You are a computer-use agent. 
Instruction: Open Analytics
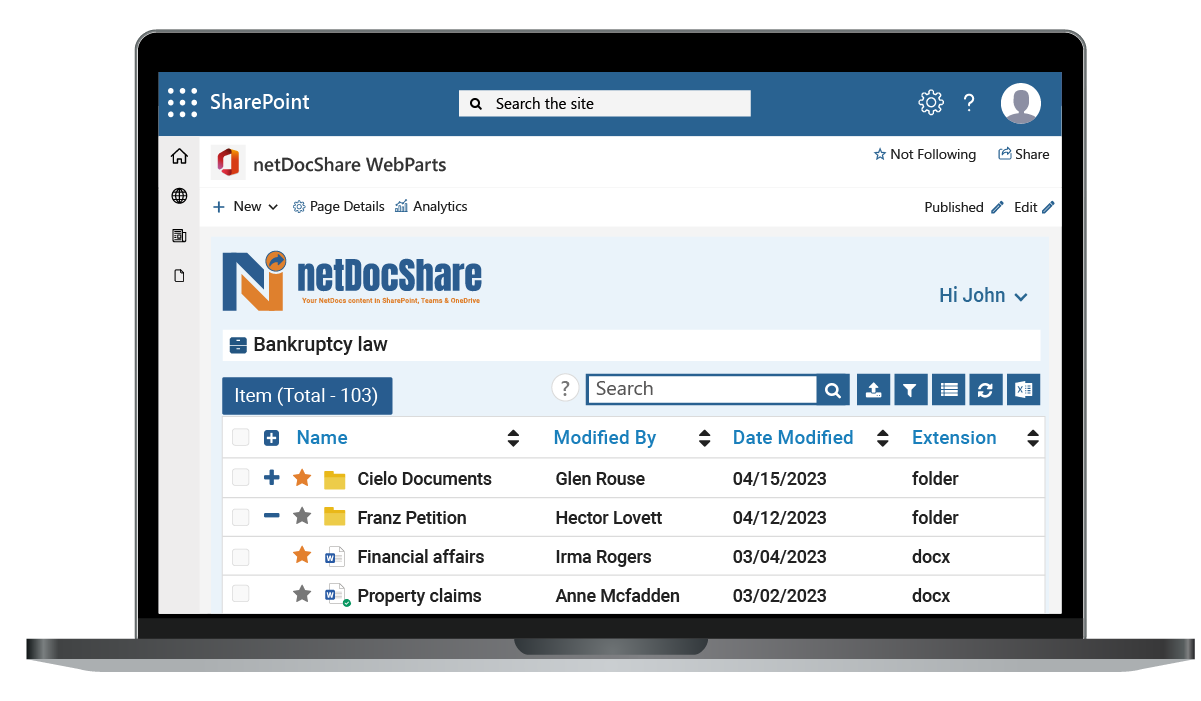point(431,206)
